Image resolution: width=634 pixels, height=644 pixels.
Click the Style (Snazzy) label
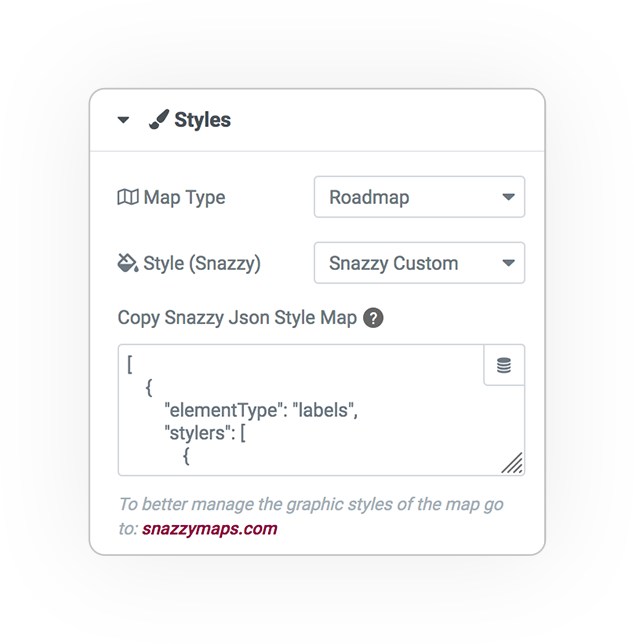point(202,264)
